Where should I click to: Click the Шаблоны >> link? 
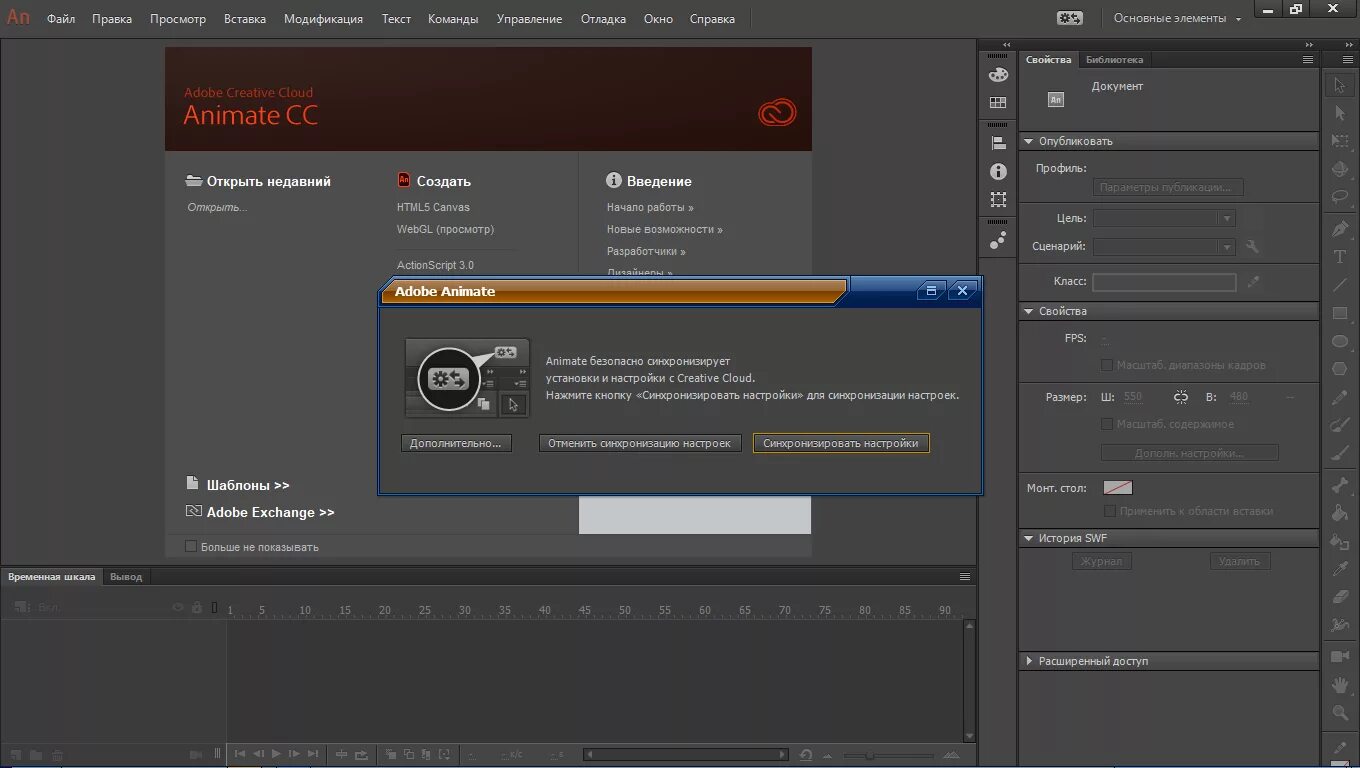(248, 485)
